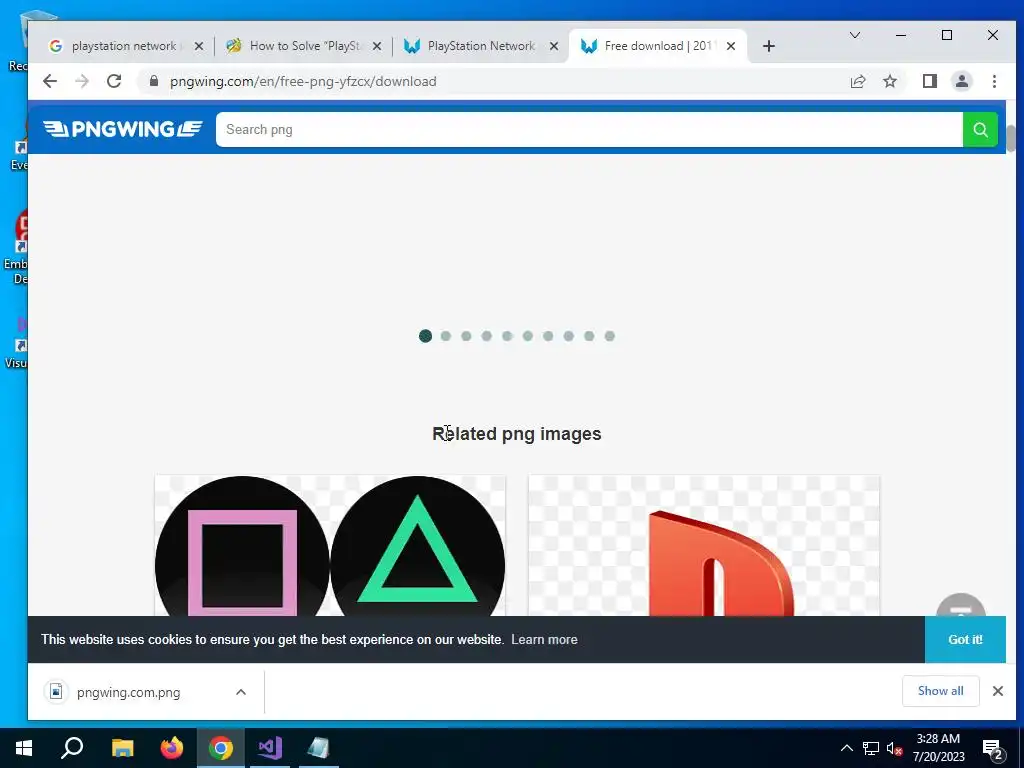Click the green search magnifier button
Screen dimensions: 1024x768
tap(980, 129)
